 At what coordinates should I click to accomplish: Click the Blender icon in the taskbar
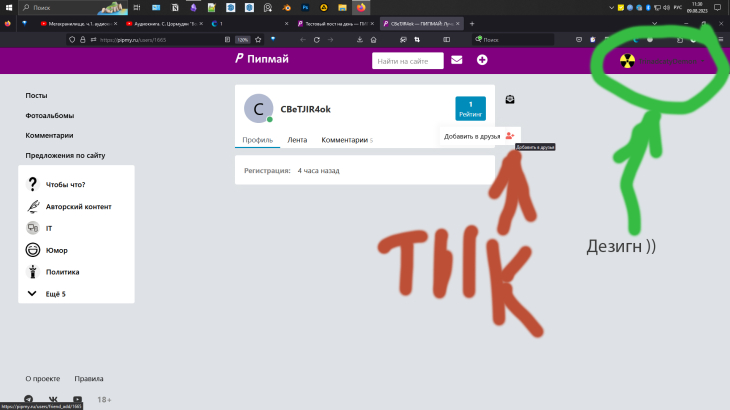pos(287,7)
